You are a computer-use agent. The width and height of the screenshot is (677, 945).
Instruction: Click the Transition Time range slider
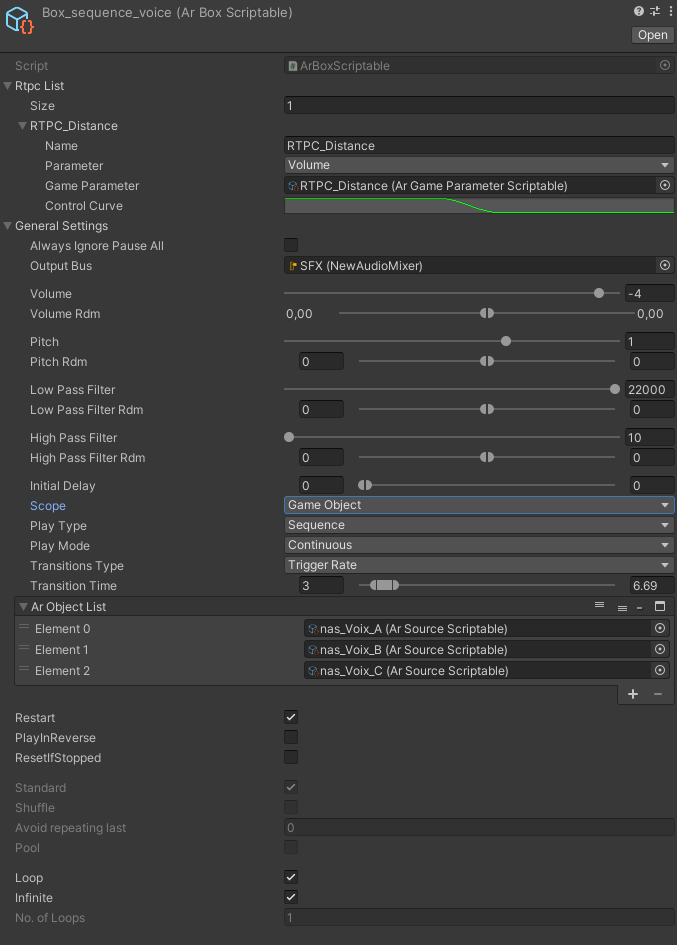click(x=486, y=585)
